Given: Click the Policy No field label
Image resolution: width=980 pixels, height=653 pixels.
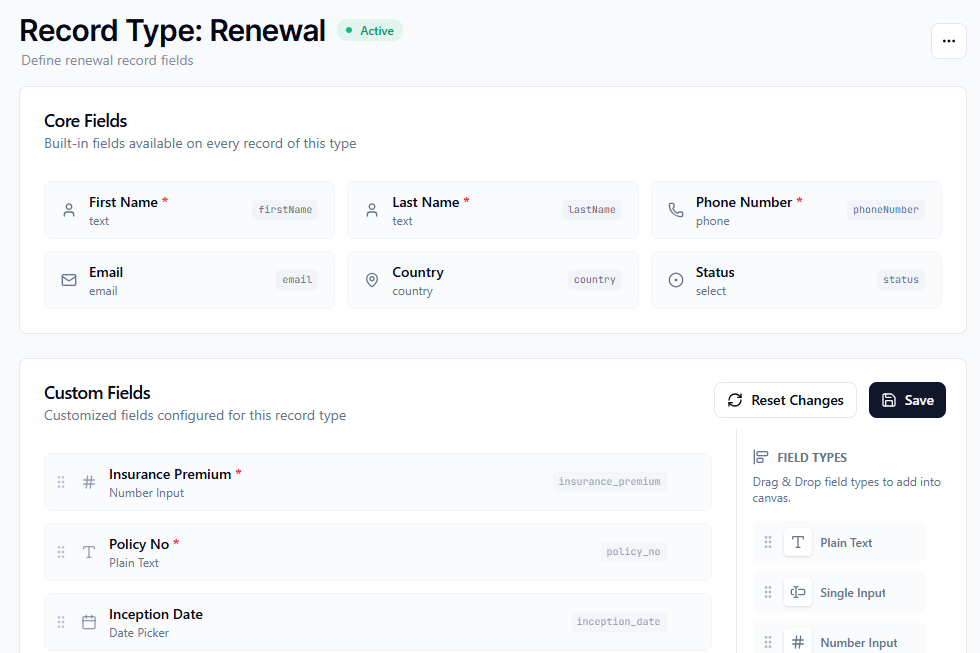Looking at the screenshot, I should (x=139, y=544).
